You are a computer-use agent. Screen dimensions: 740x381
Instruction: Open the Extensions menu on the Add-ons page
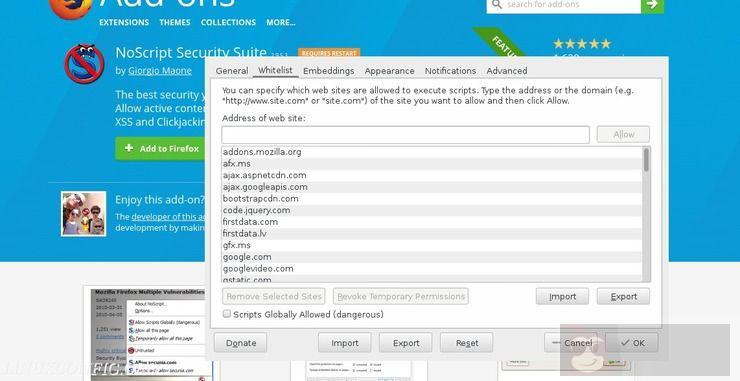pyautogui.click(x=124, y=22)
